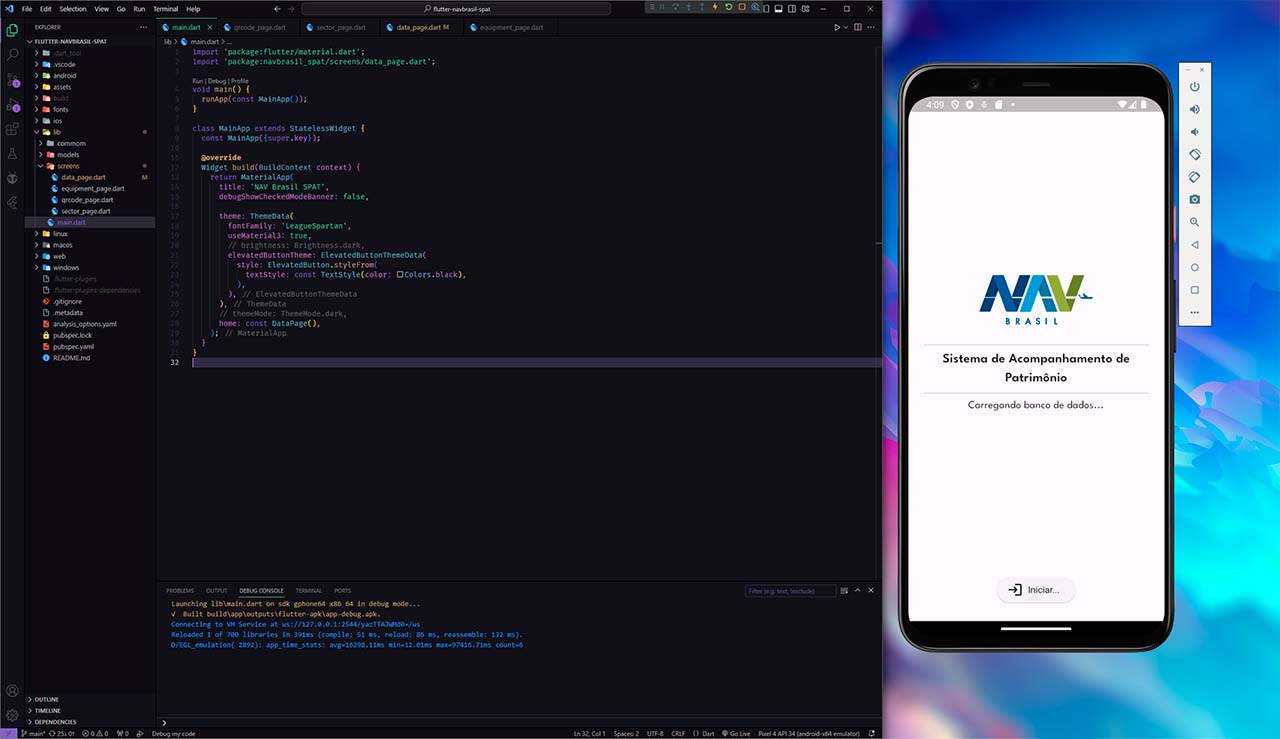1280x739 pixels.
Task: Click the Split Editor icon
Action: pos(858,27)
